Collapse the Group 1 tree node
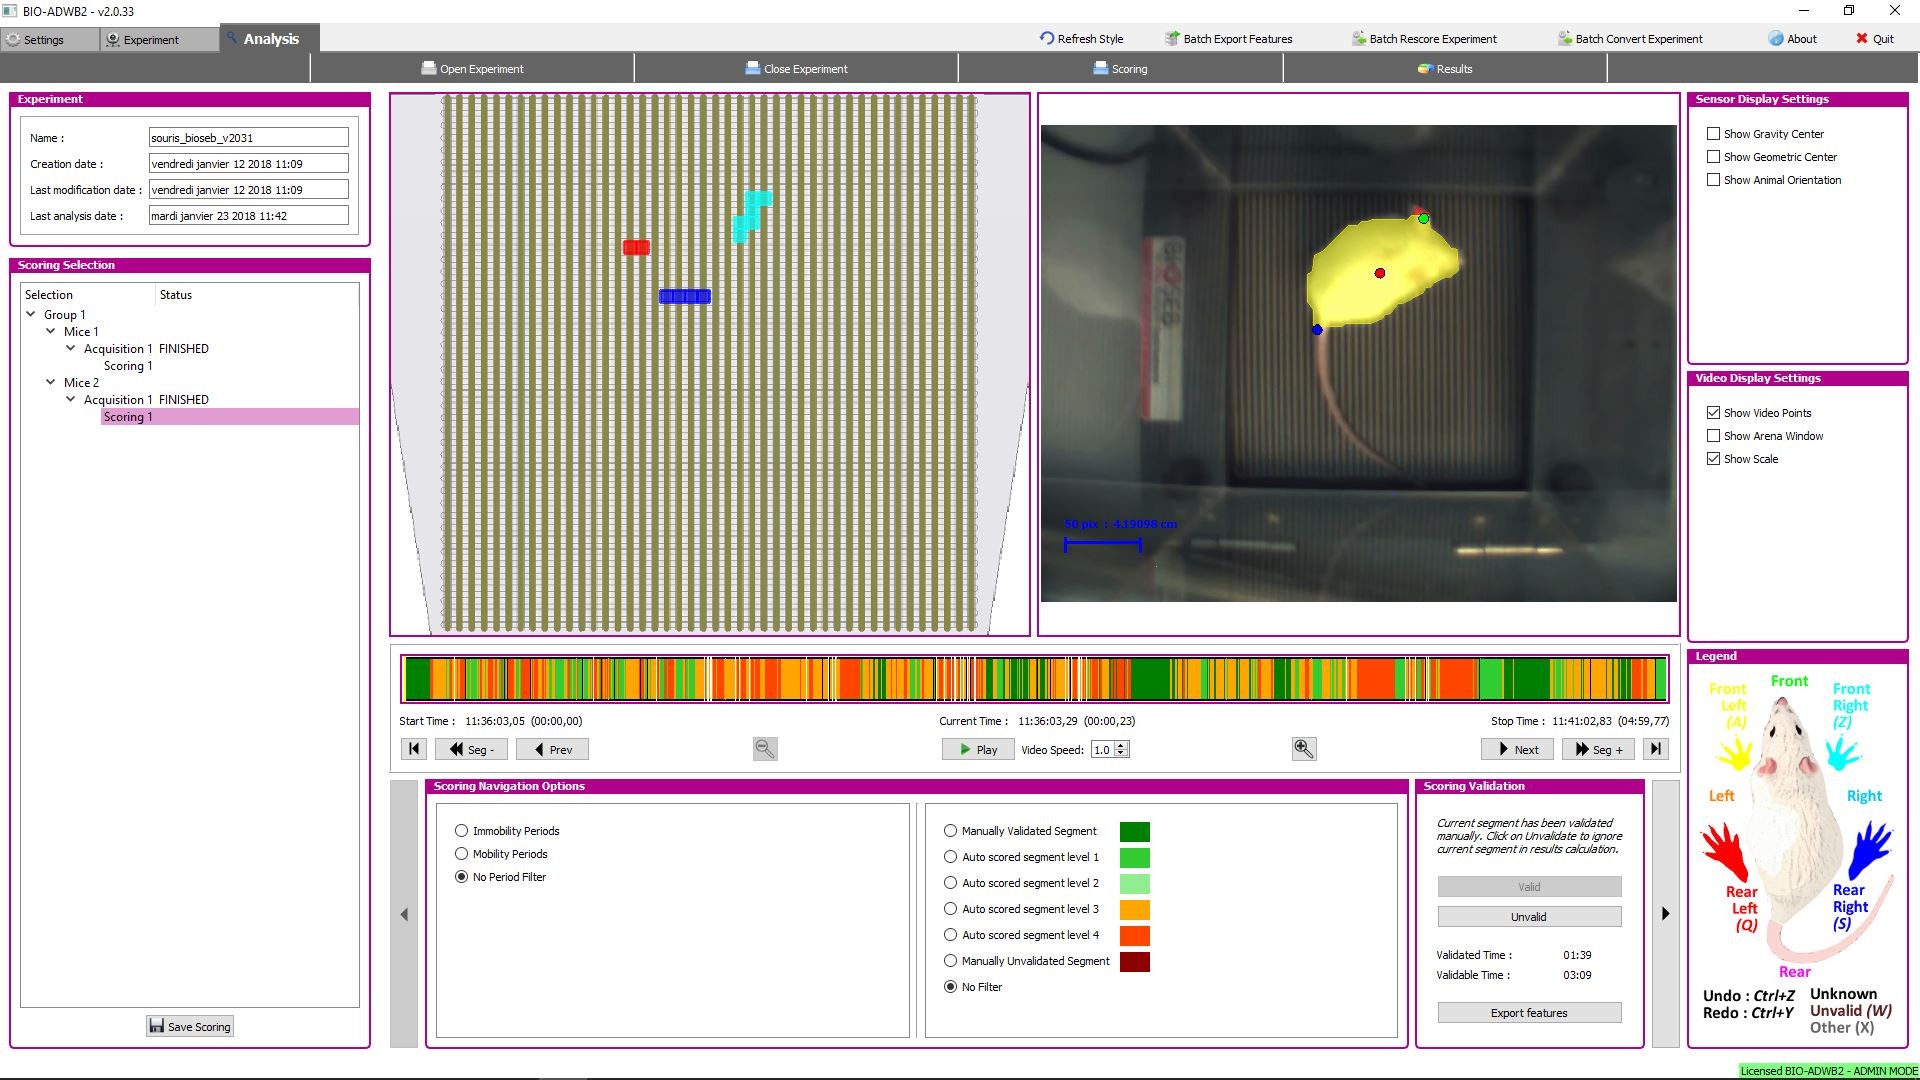This screenshot has width=1920, height=1080. click(x=31, y=314)
